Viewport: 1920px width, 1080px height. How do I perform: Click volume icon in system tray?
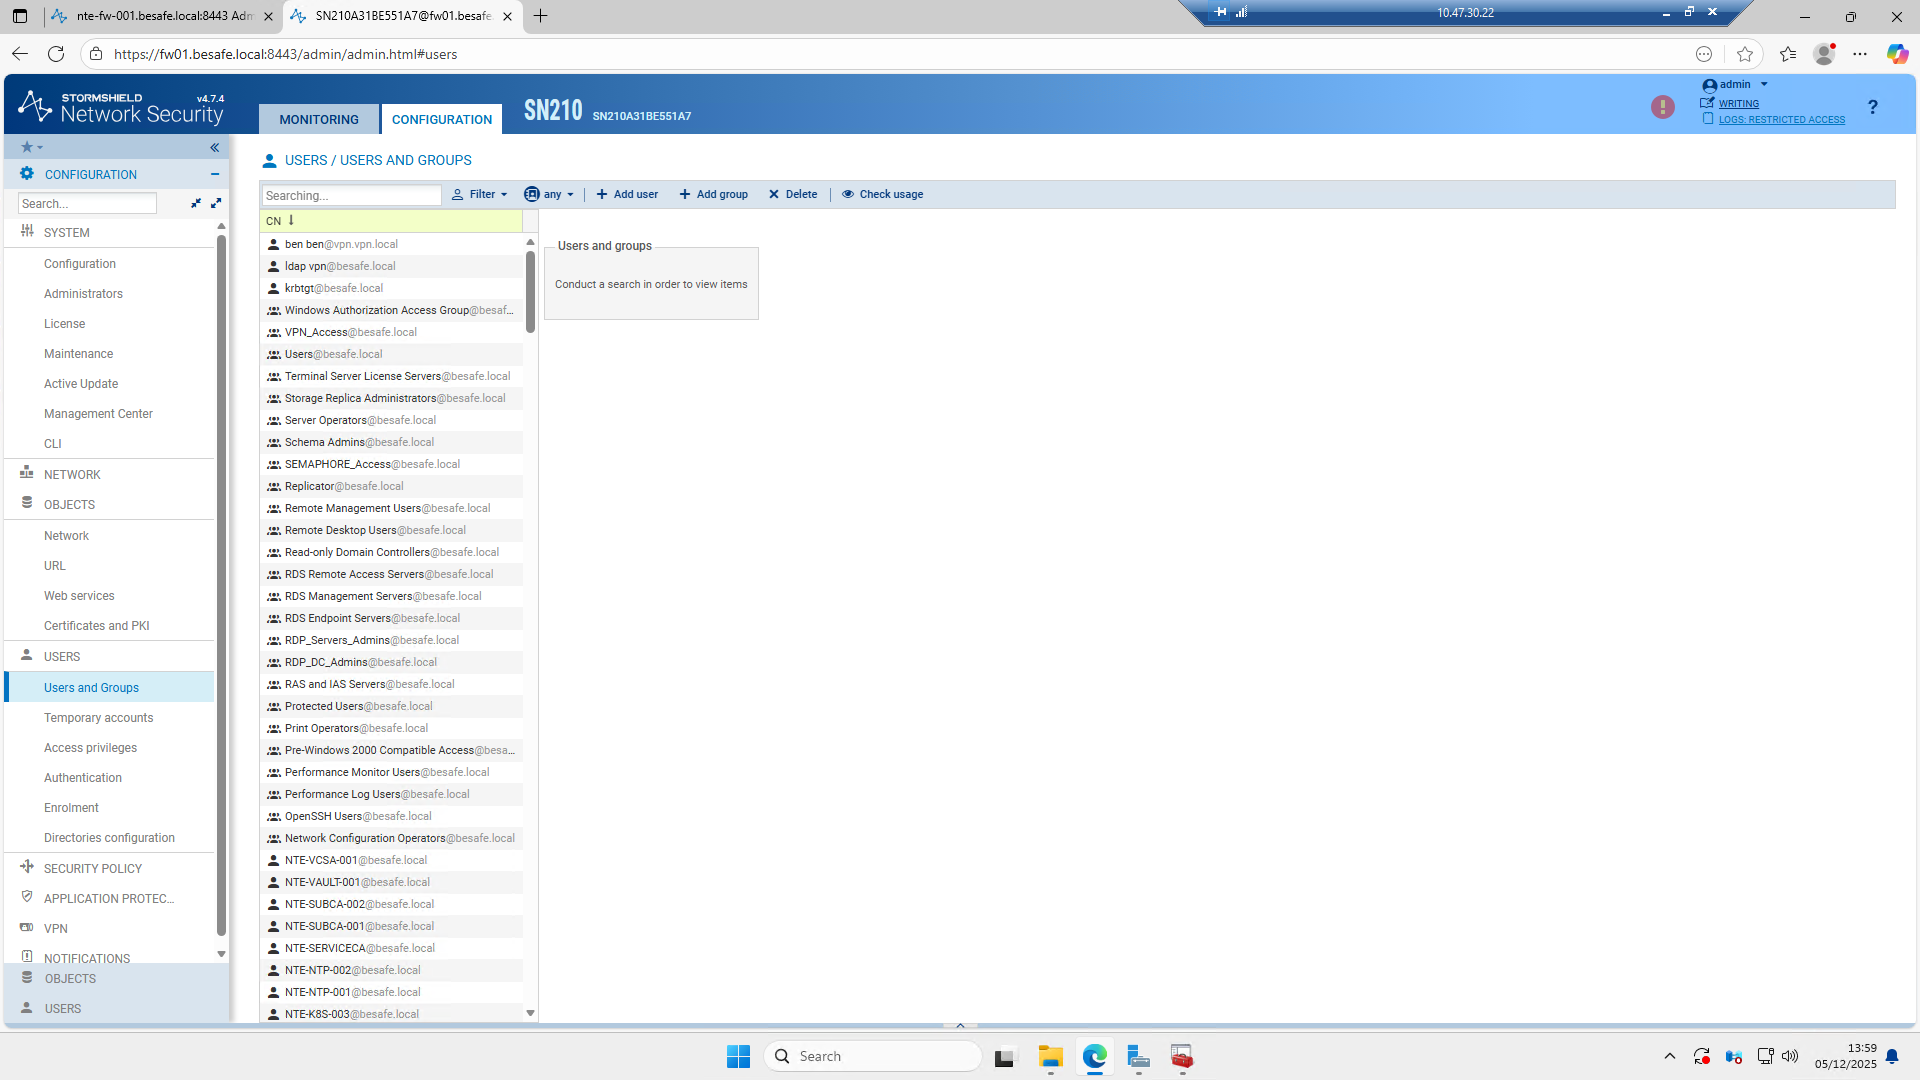1790,1056
